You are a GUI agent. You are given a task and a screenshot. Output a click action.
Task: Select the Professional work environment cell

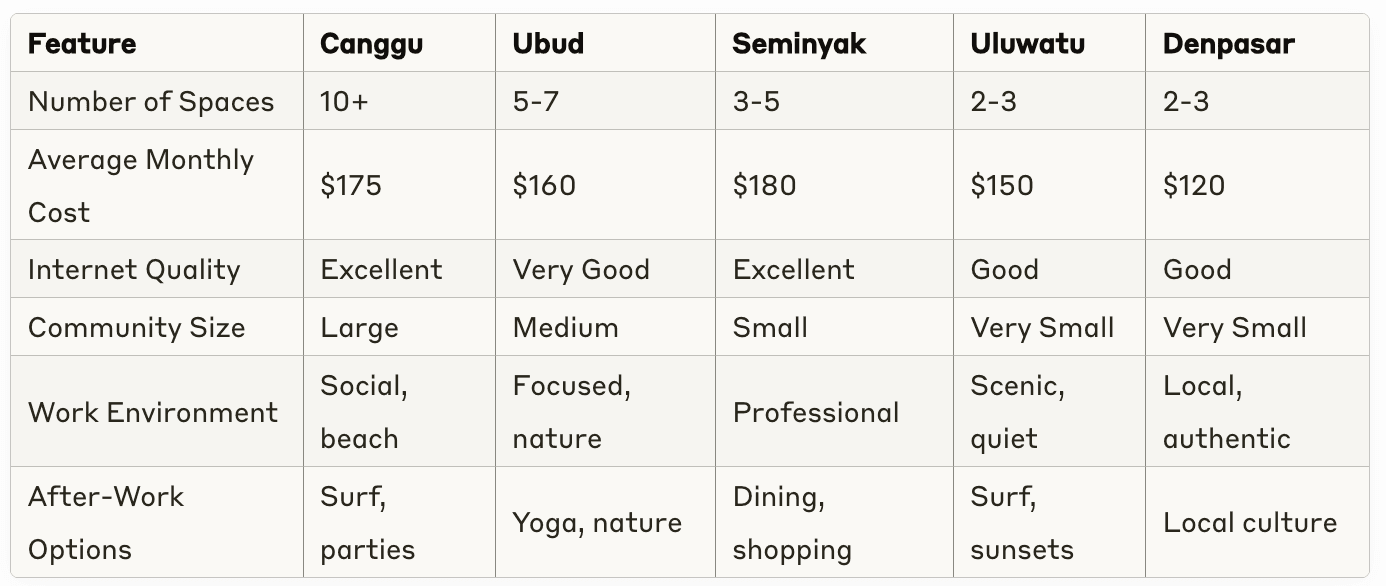click(816, 412)
